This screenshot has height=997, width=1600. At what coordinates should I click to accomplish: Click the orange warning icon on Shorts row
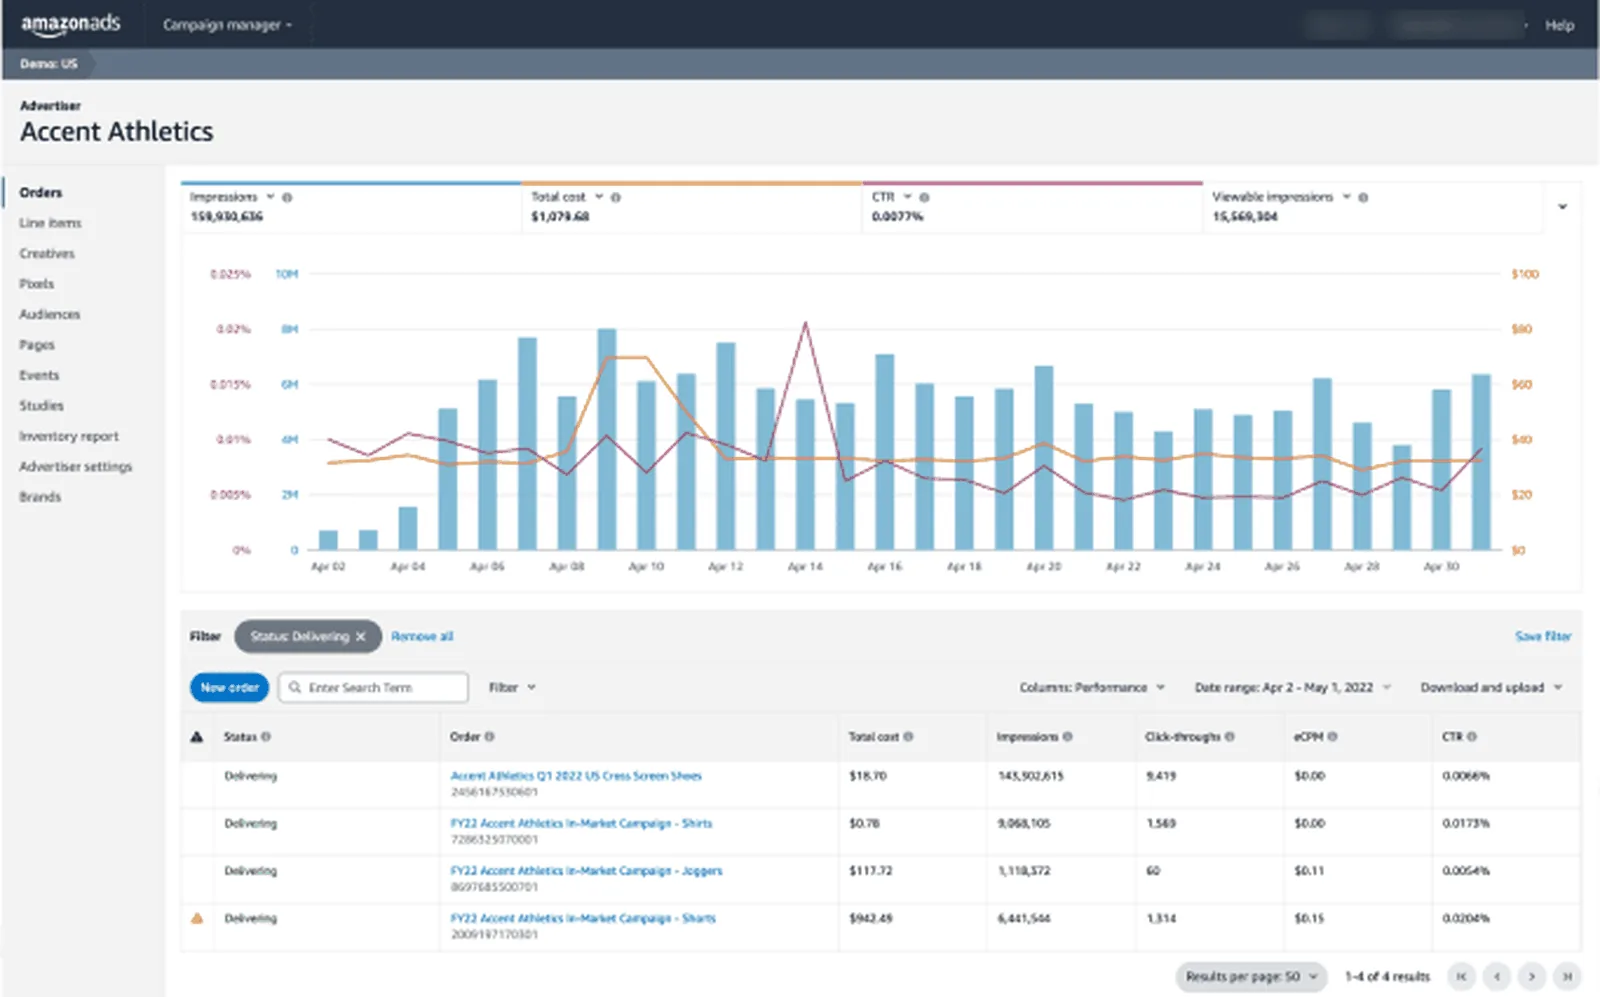point(197,918)
